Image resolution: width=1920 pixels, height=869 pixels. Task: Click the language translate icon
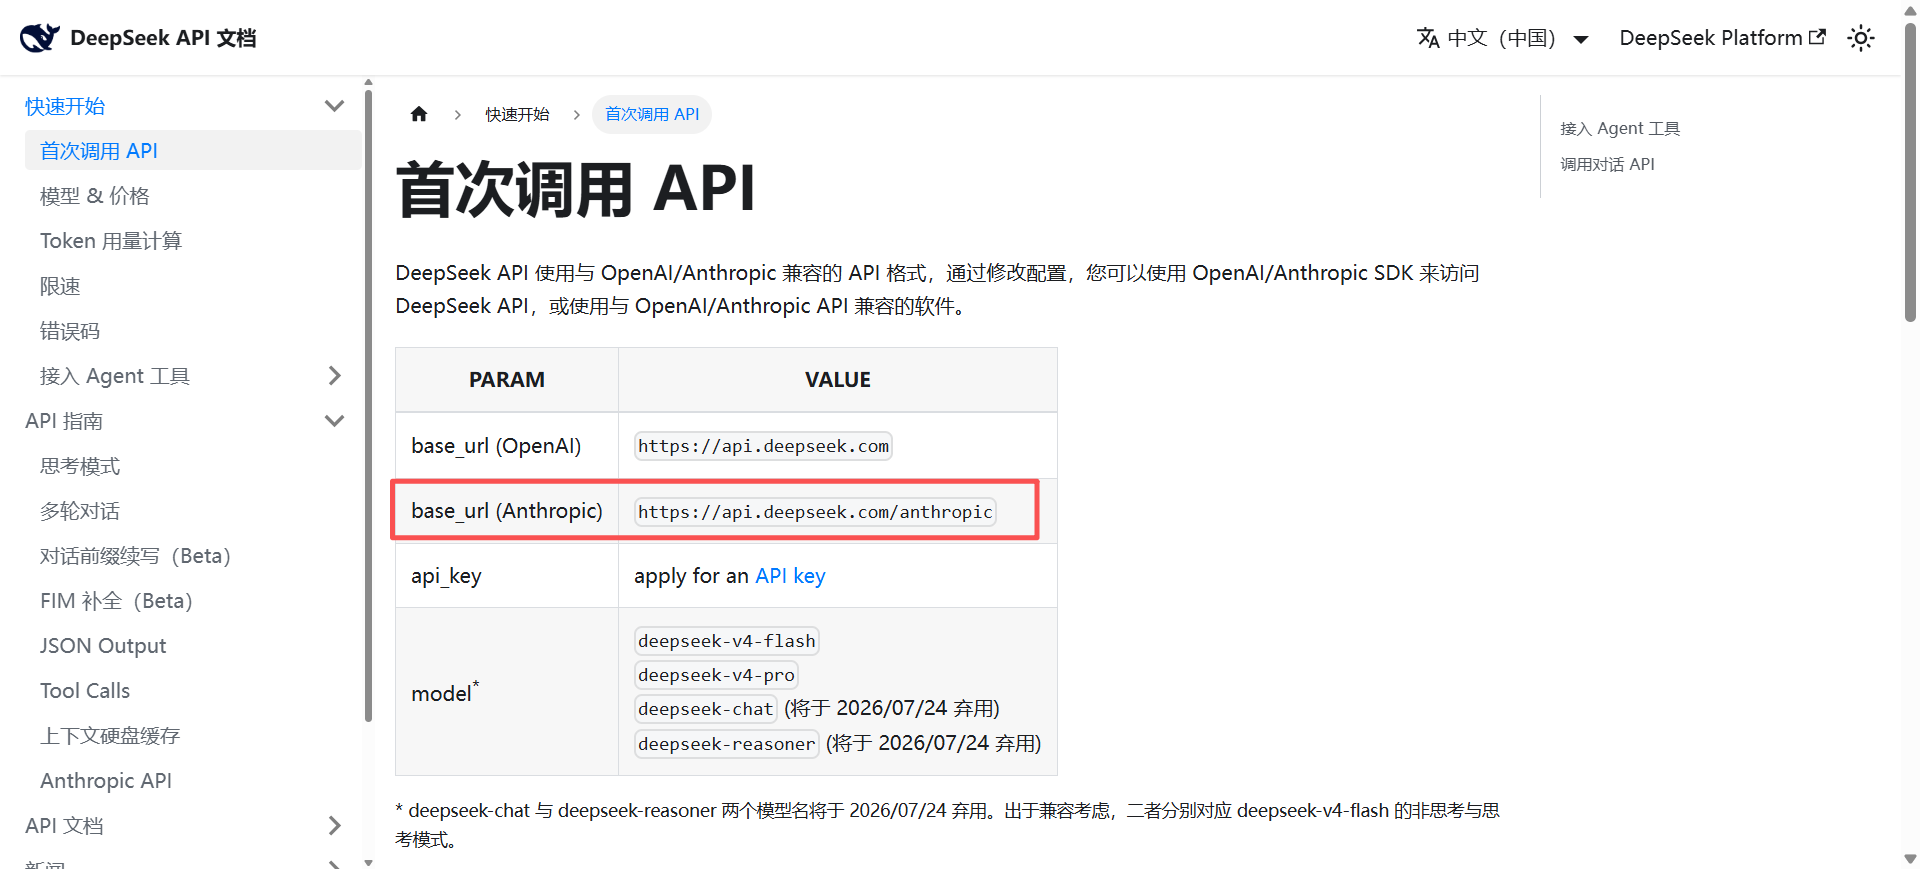(1428, 38)
